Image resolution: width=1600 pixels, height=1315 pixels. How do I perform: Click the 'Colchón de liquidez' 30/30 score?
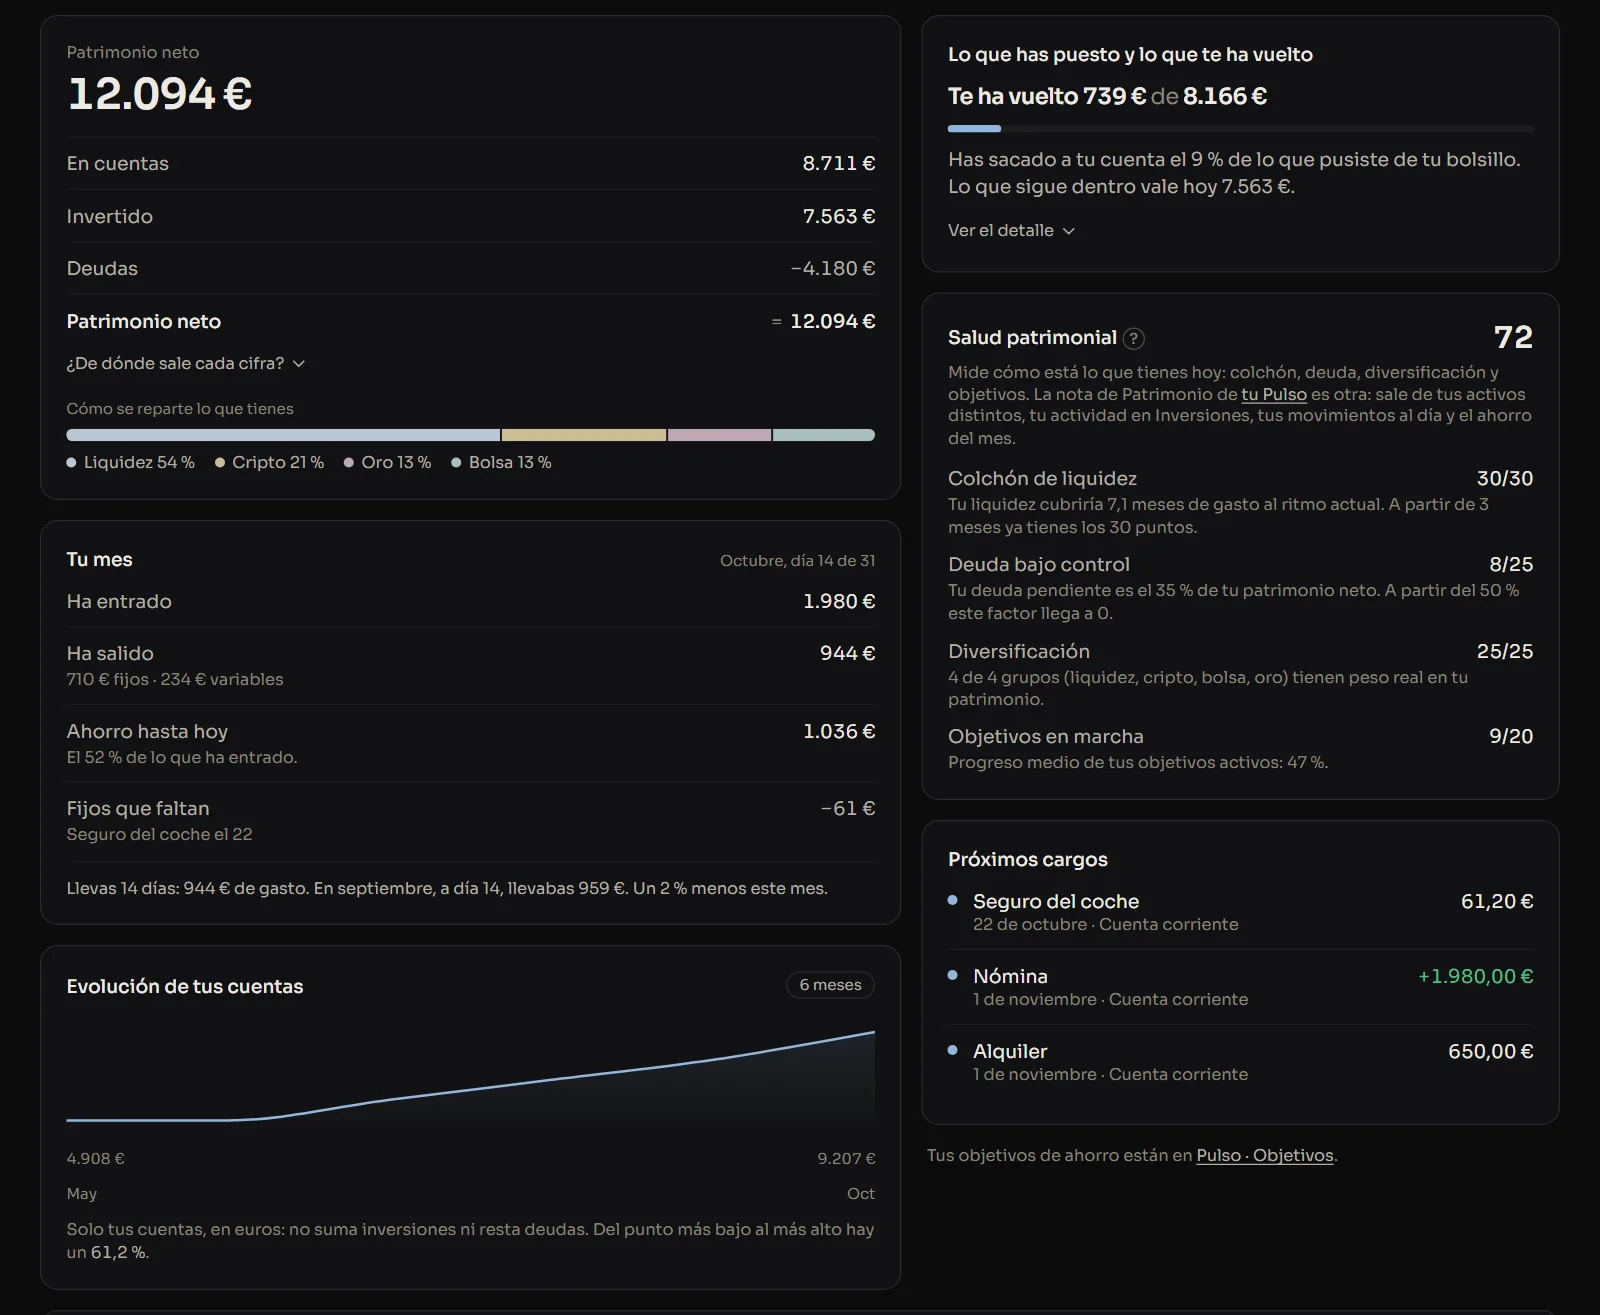[1505, 478]
